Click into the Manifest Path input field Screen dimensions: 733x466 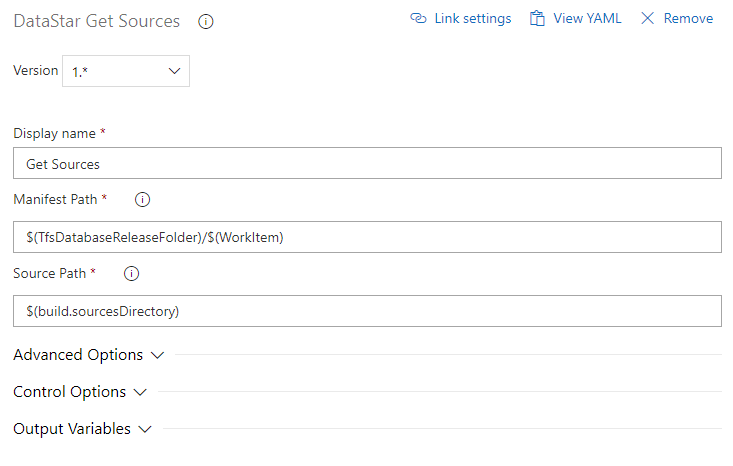tap(367, 237)
